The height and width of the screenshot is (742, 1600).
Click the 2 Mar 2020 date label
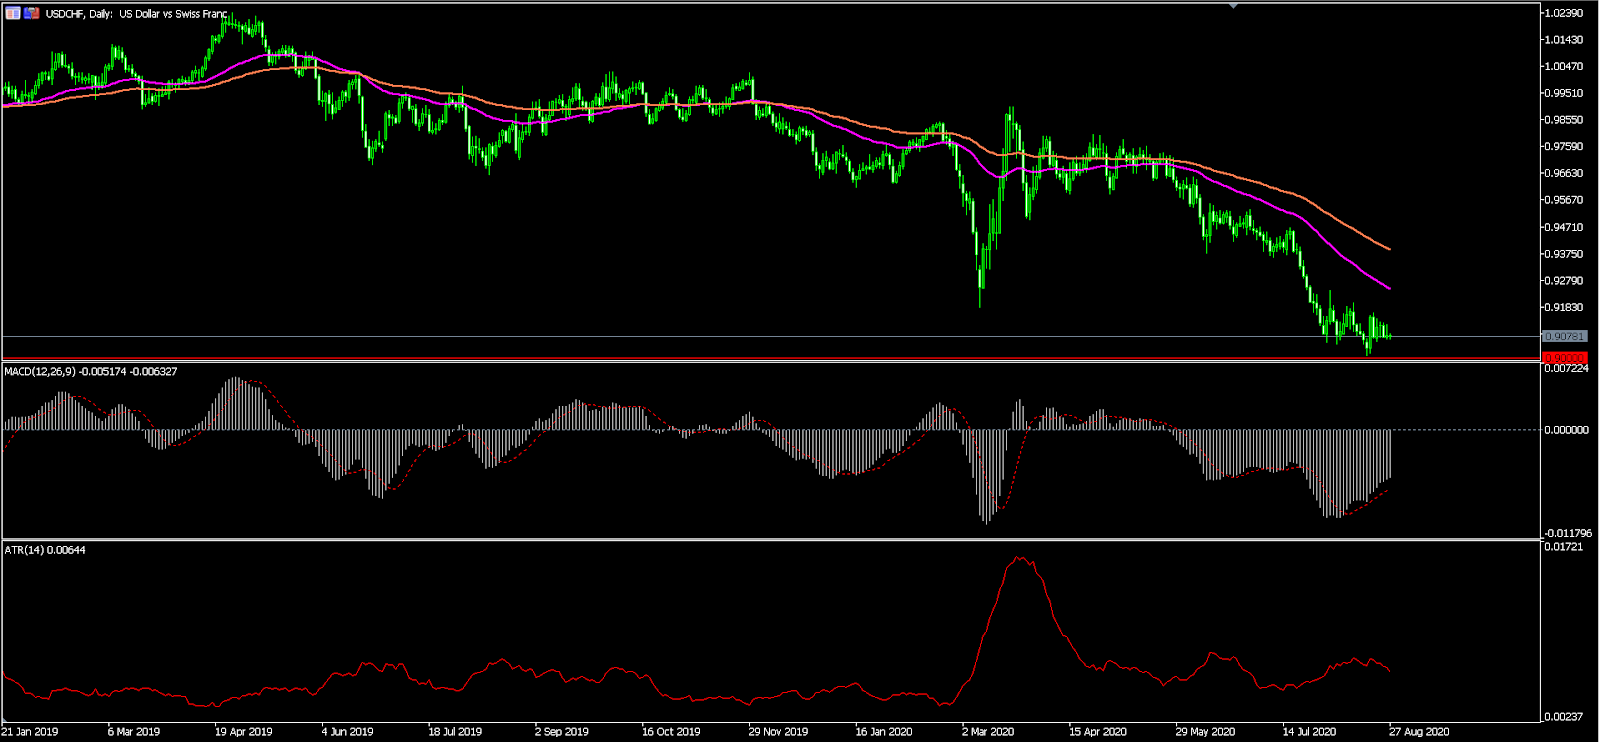click(988, 732)
